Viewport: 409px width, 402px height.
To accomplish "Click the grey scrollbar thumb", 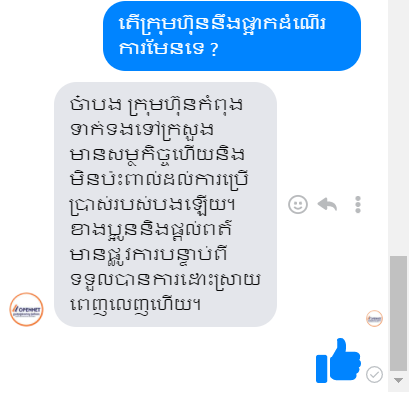I will click(x=398, y=313).
